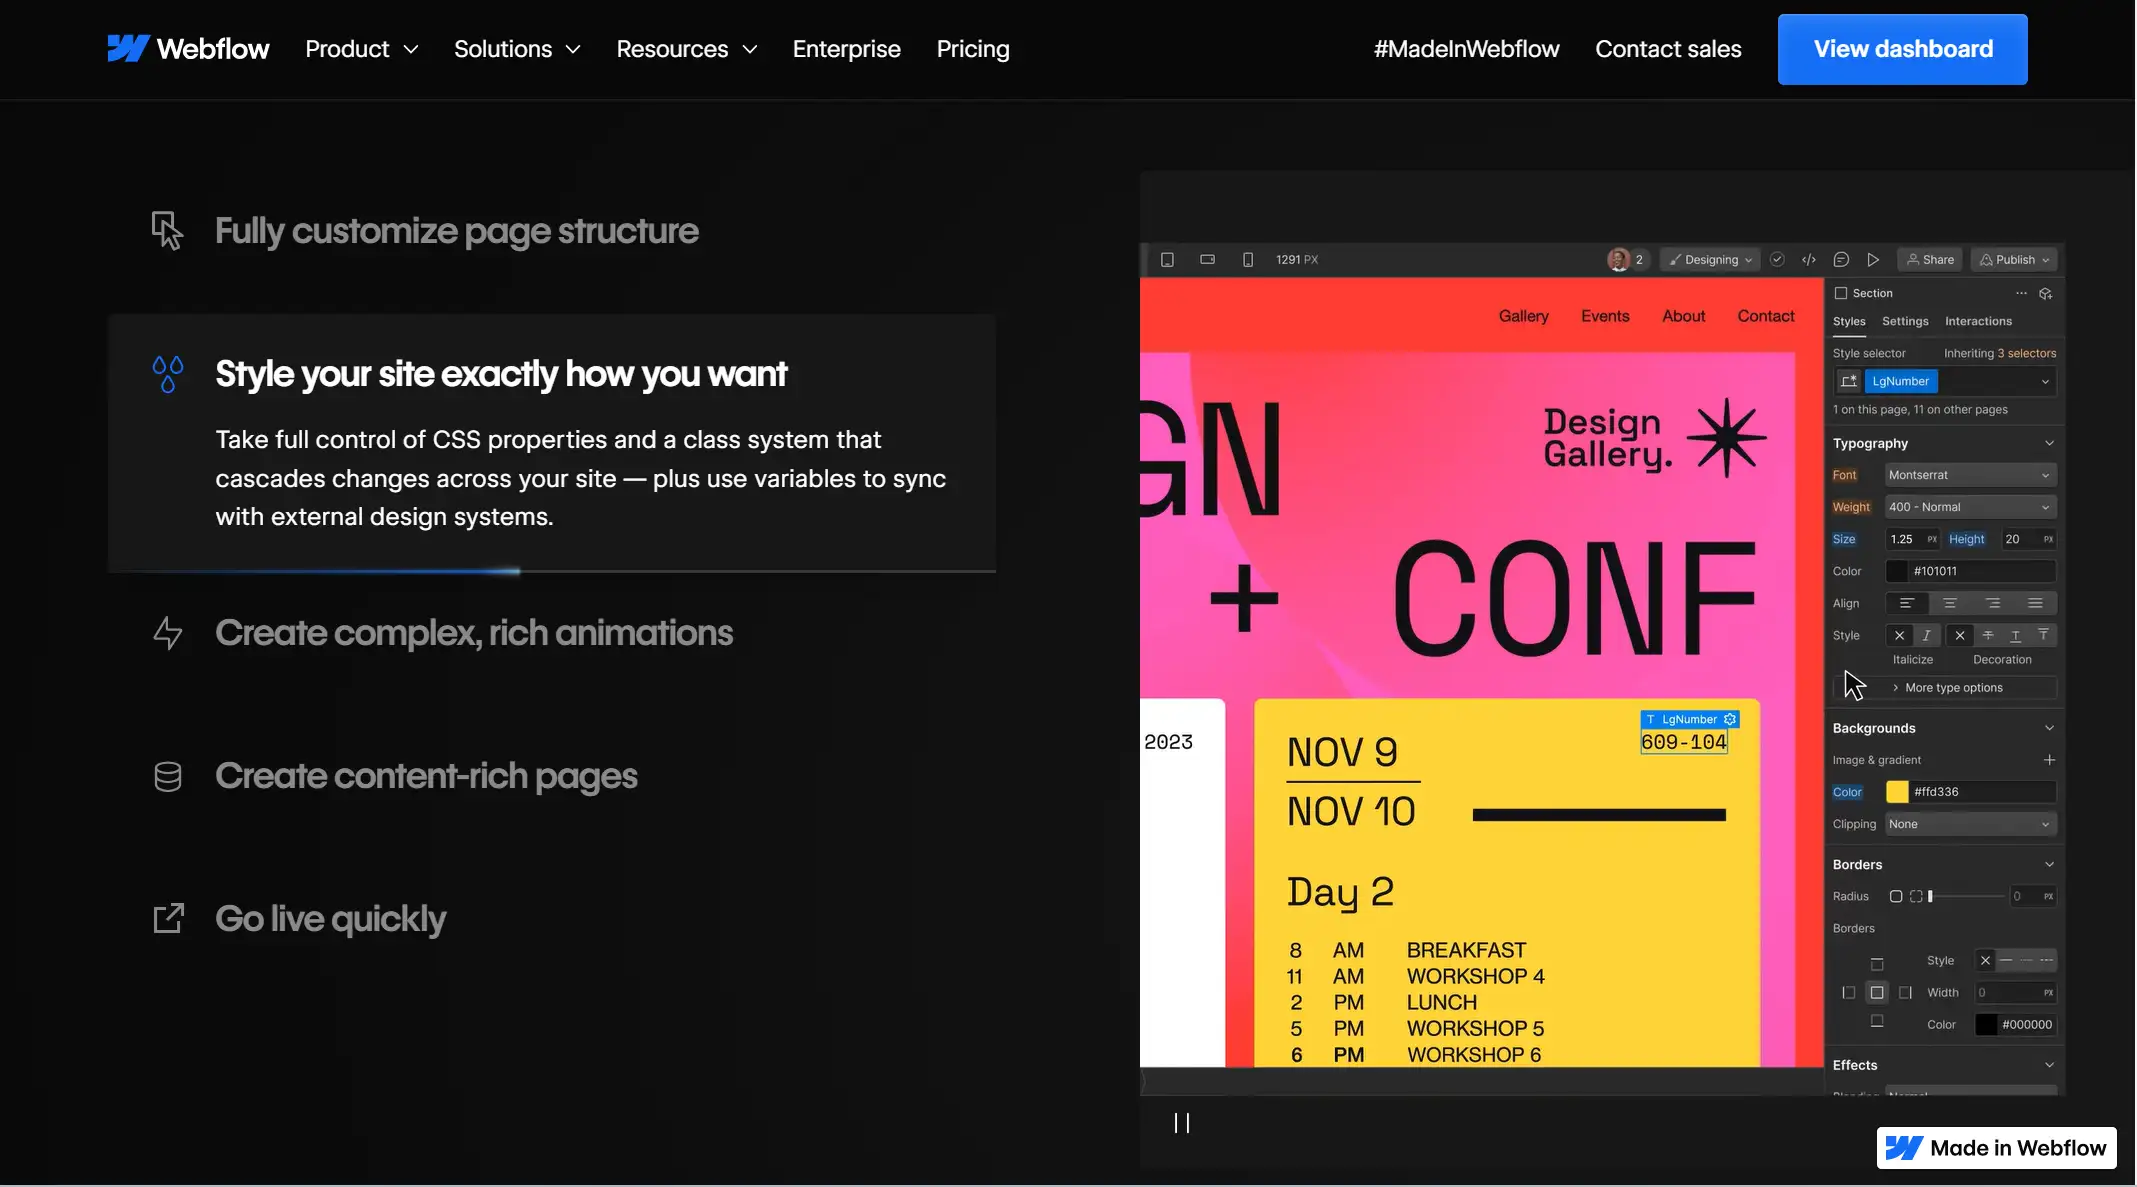Select the italic style icon
The height and width of the screenshot is (1187, 2137).
[1926, 637]
